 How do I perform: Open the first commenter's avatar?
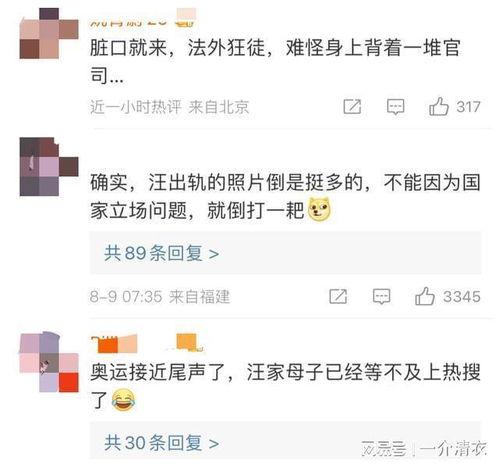(x=49, y=34)
